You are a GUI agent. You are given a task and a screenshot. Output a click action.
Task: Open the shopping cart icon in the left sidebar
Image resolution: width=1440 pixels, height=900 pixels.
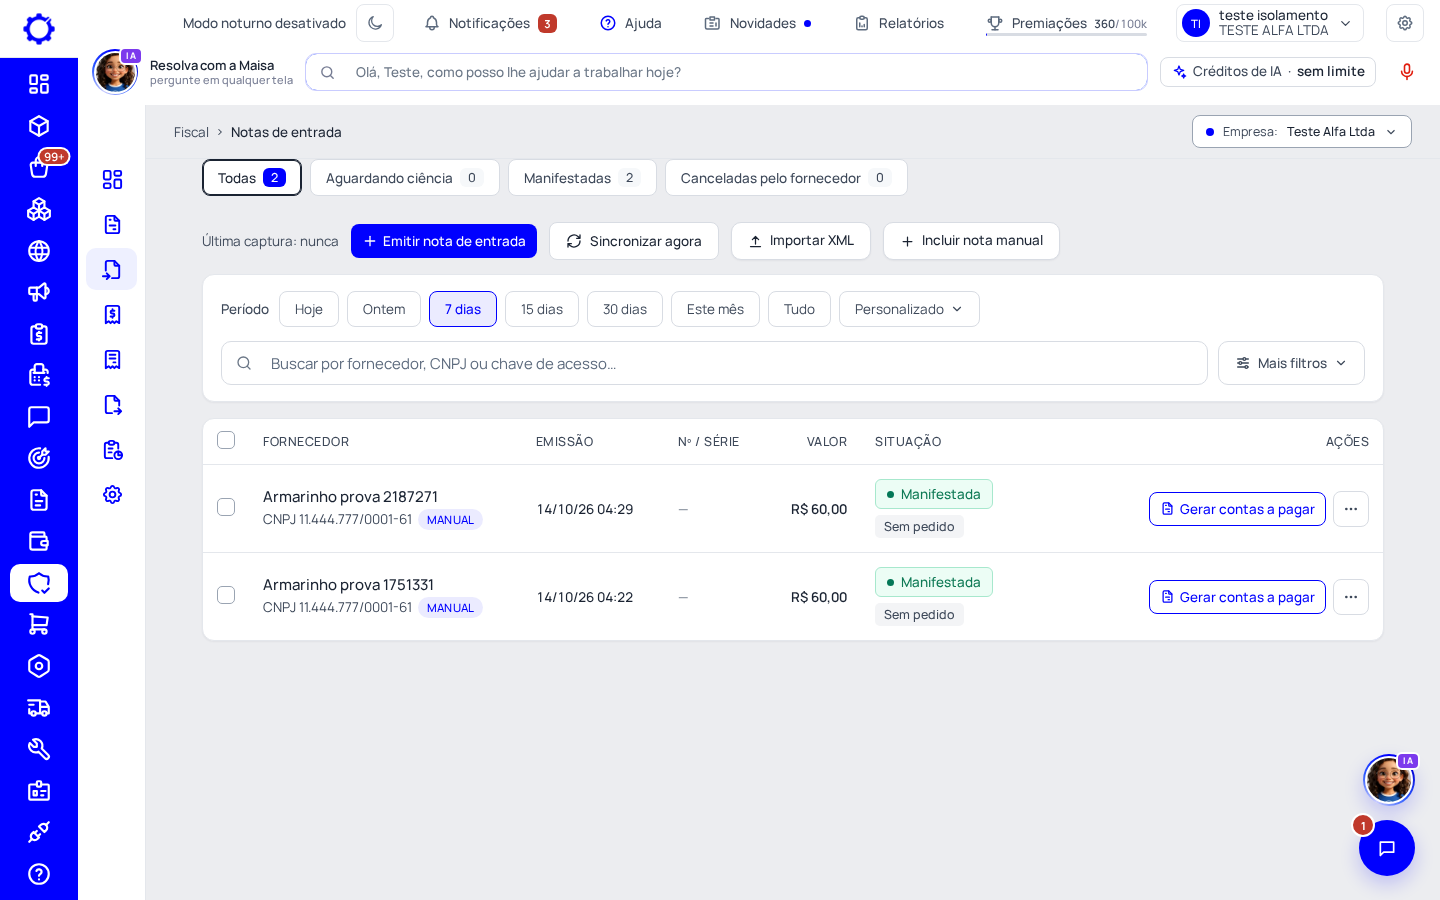[x=39, y=624]
